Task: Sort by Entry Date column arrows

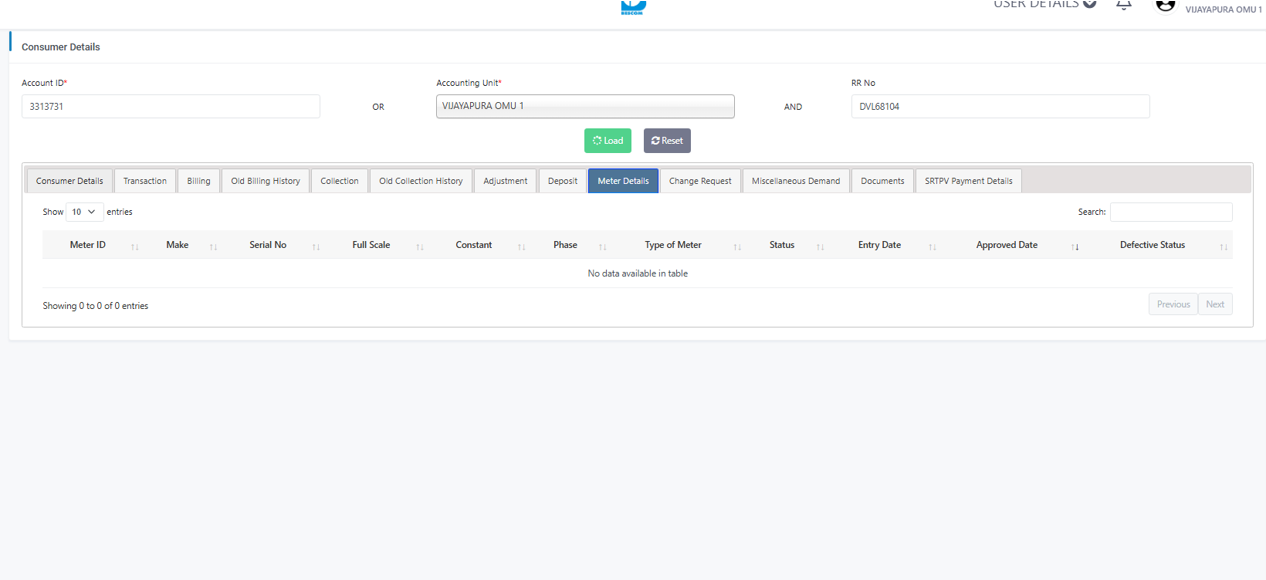Action: [x=932, y=246]
